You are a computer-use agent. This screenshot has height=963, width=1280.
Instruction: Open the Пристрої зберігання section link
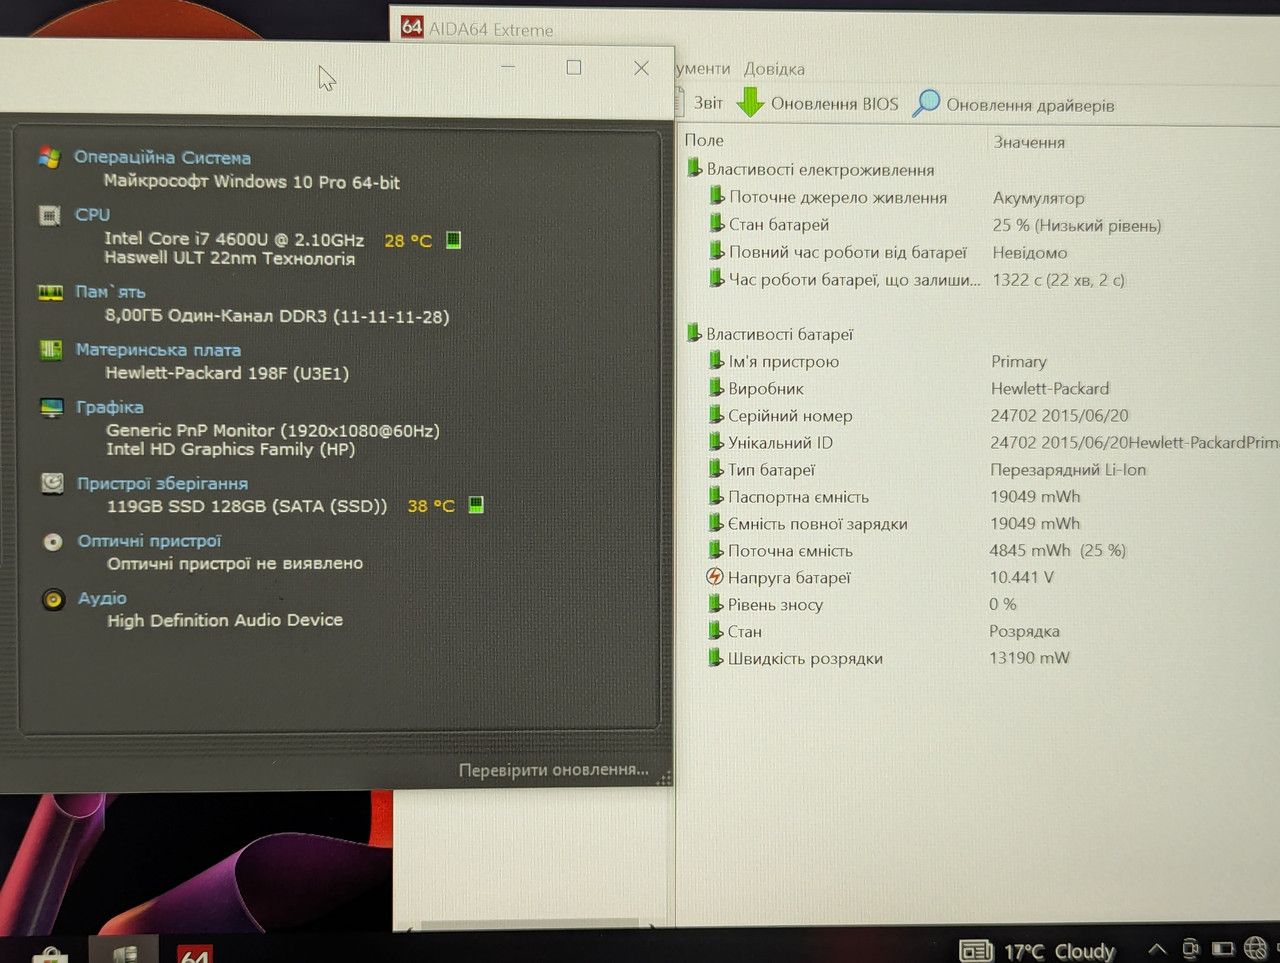pos(162,483)
